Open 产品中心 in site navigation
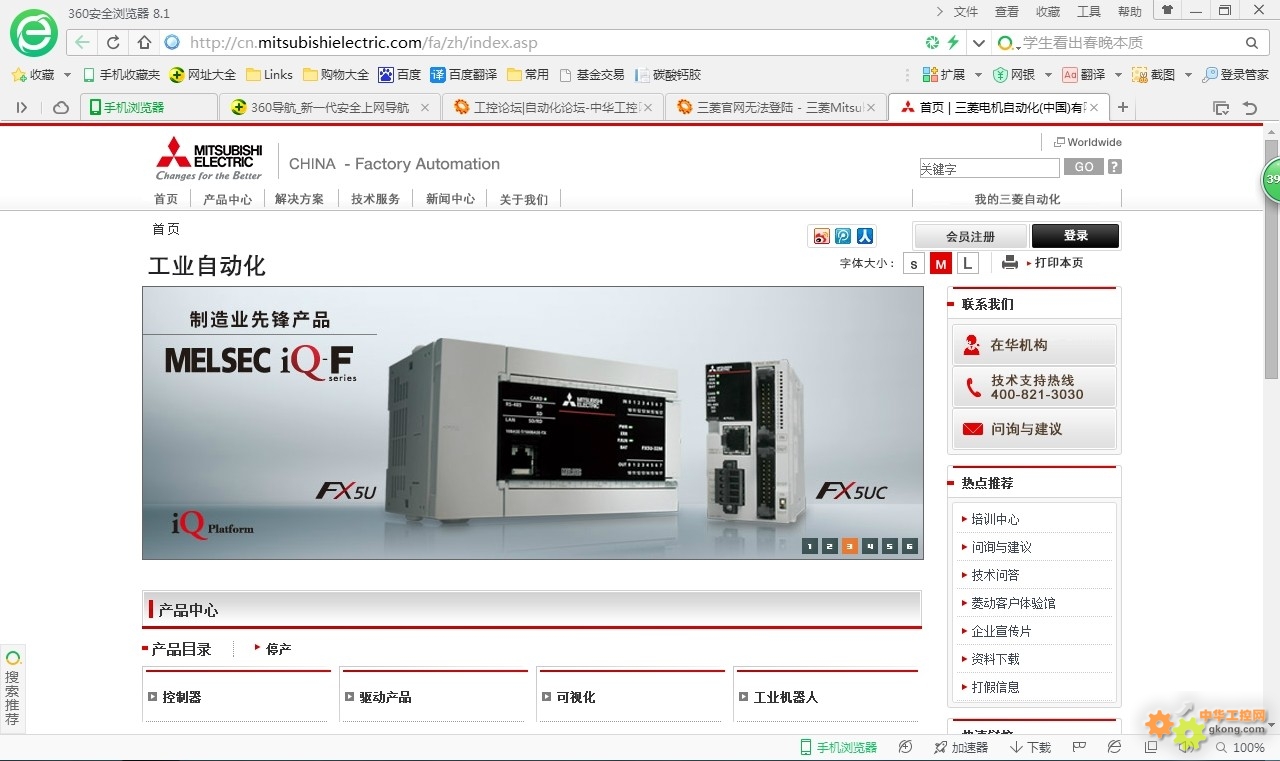 (x=228, y=199)
